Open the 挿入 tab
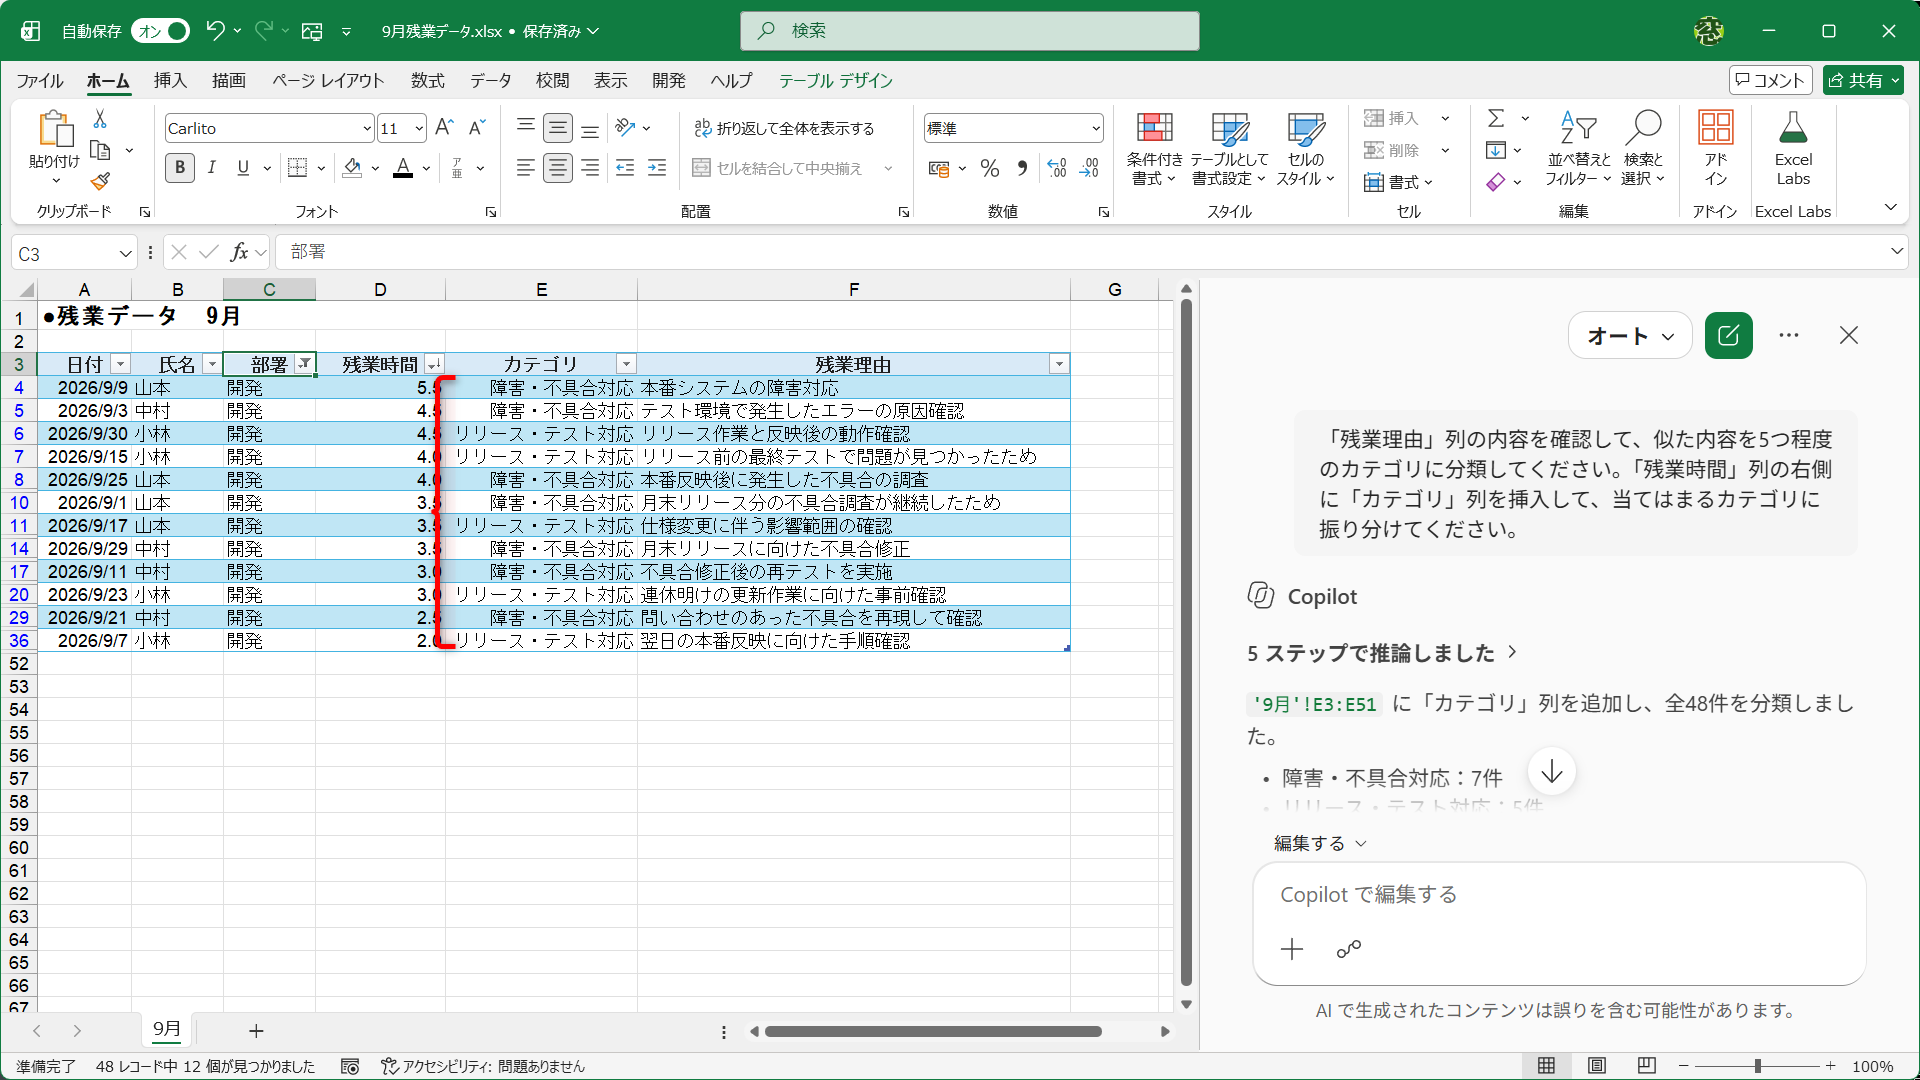This screenshot has width=1920, height=1080. 170,80
